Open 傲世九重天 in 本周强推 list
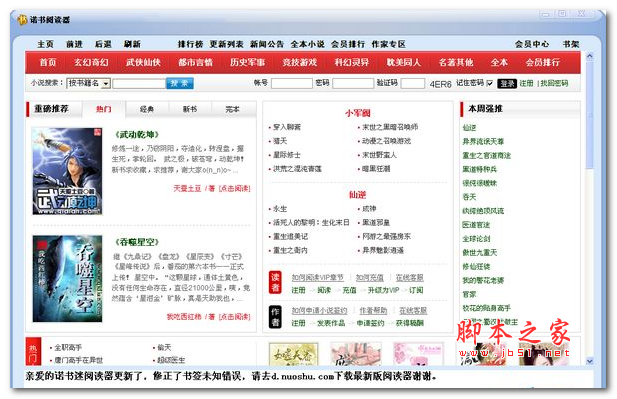The height and width of the screenshot is (399, 617). 480,253
